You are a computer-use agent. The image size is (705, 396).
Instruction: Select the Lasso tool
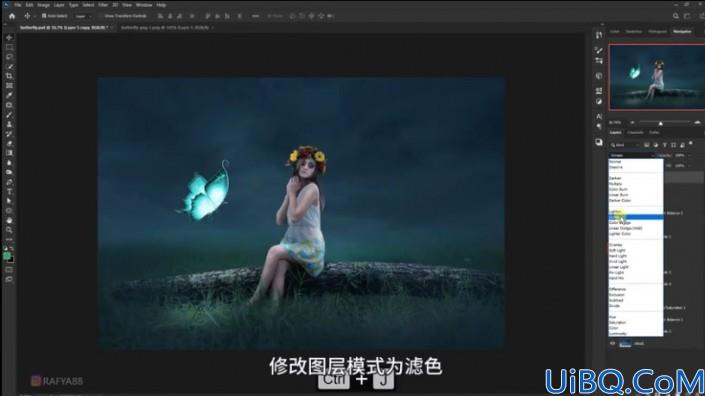pyautogui.click(x=9, y=57)
